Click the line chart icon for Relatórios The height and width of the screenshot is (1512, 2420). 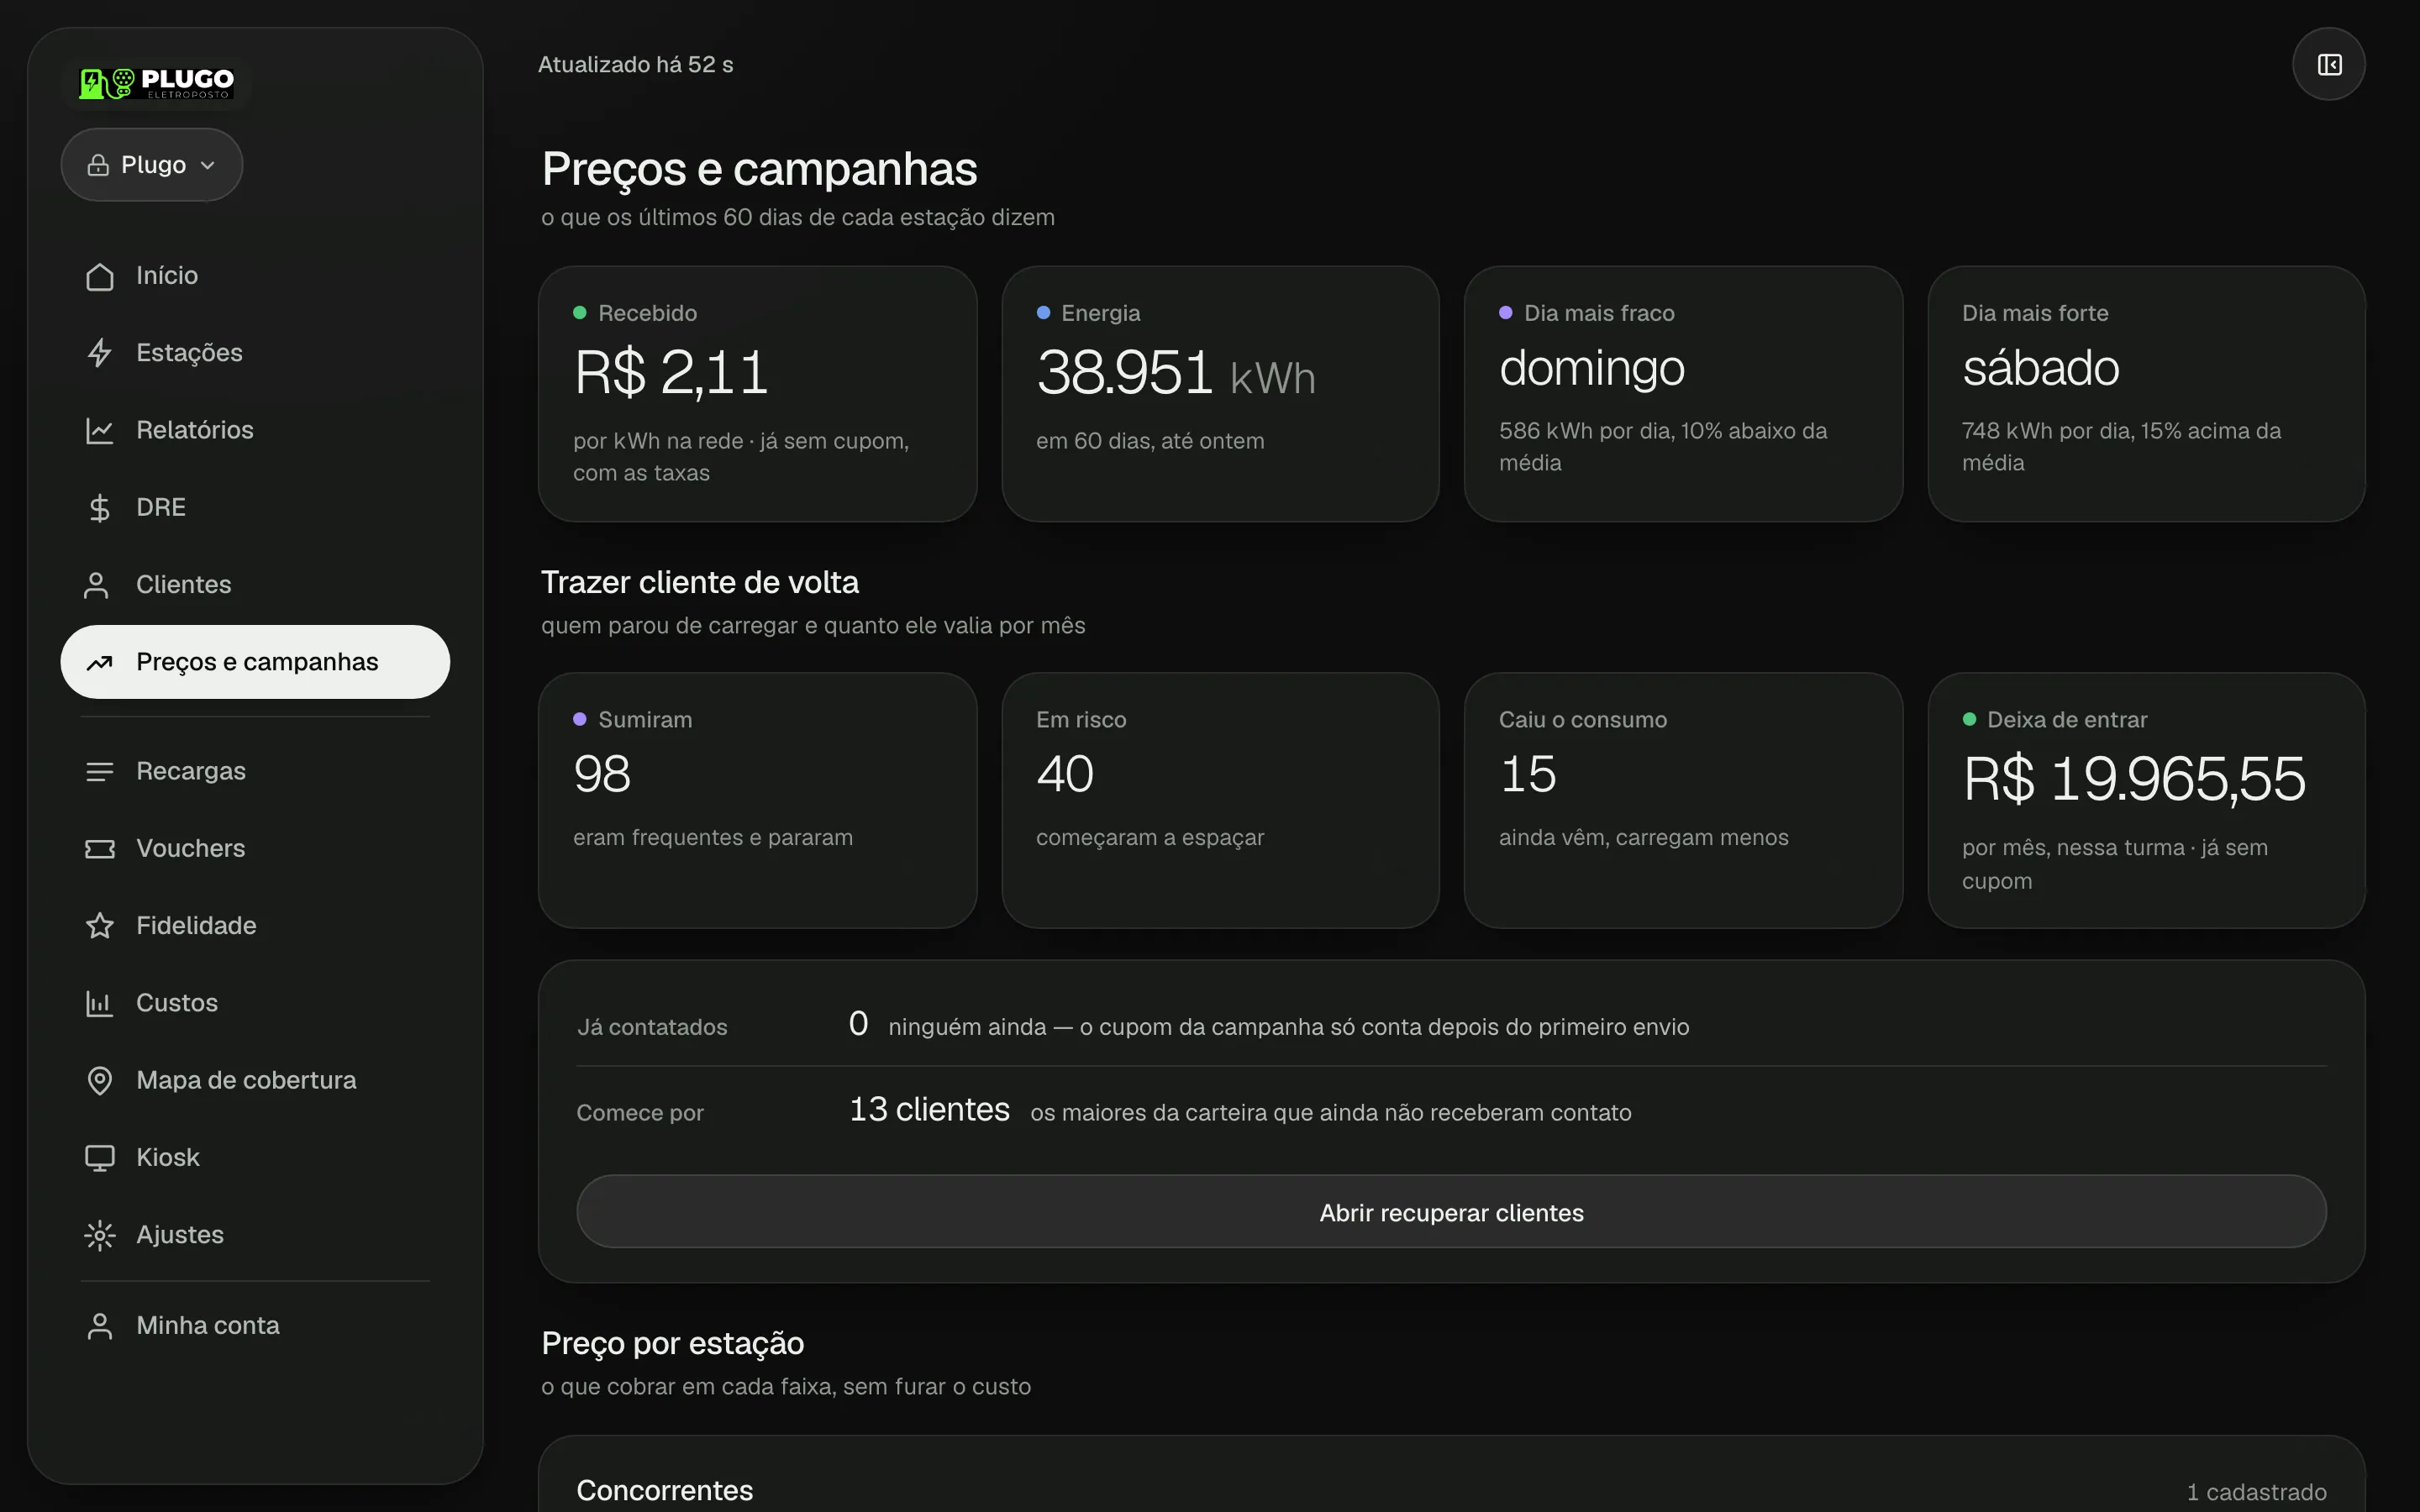pyautogui.click(x=99, y=430)
